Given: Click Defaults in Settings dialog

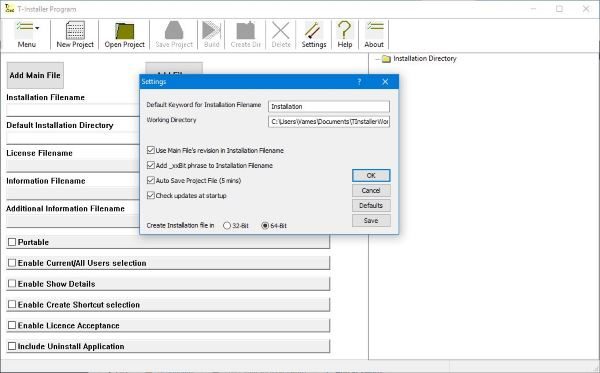Looking at the screenshot, I should click(x=371, y=205).
